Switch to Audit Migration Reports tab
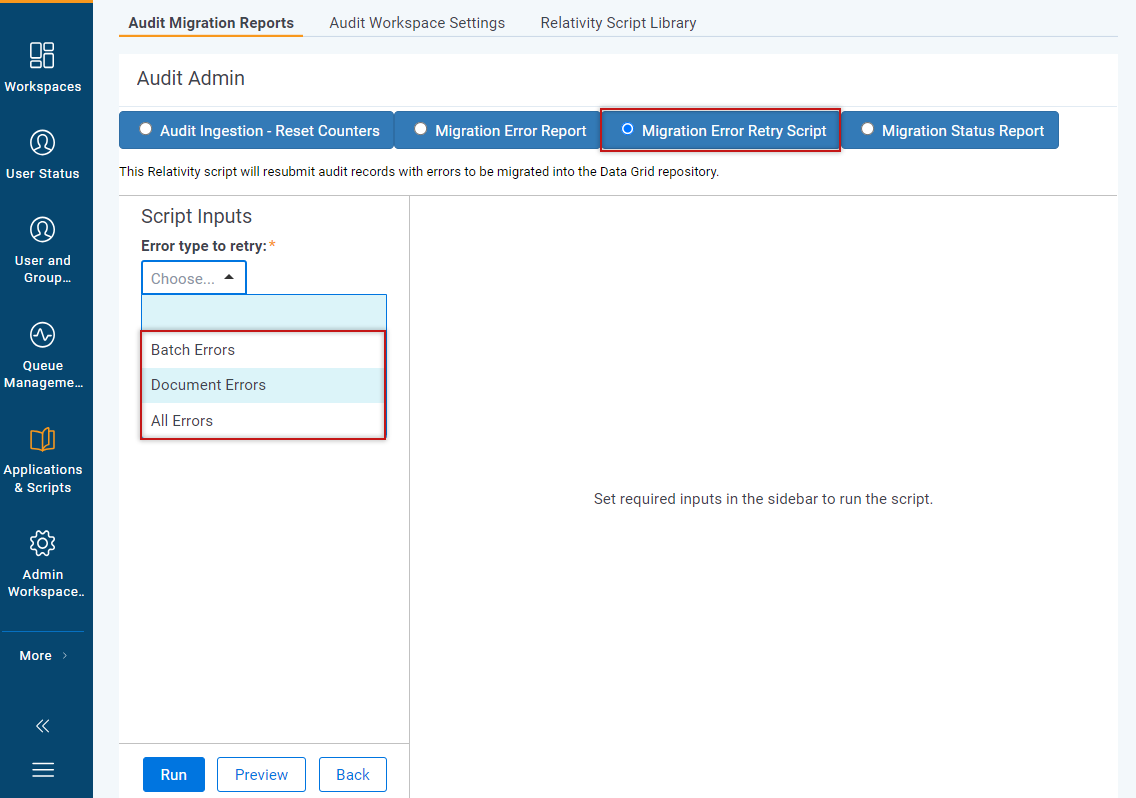This screenshot has height=798, width=1136. pyautogui.click(x=211, y=22)
